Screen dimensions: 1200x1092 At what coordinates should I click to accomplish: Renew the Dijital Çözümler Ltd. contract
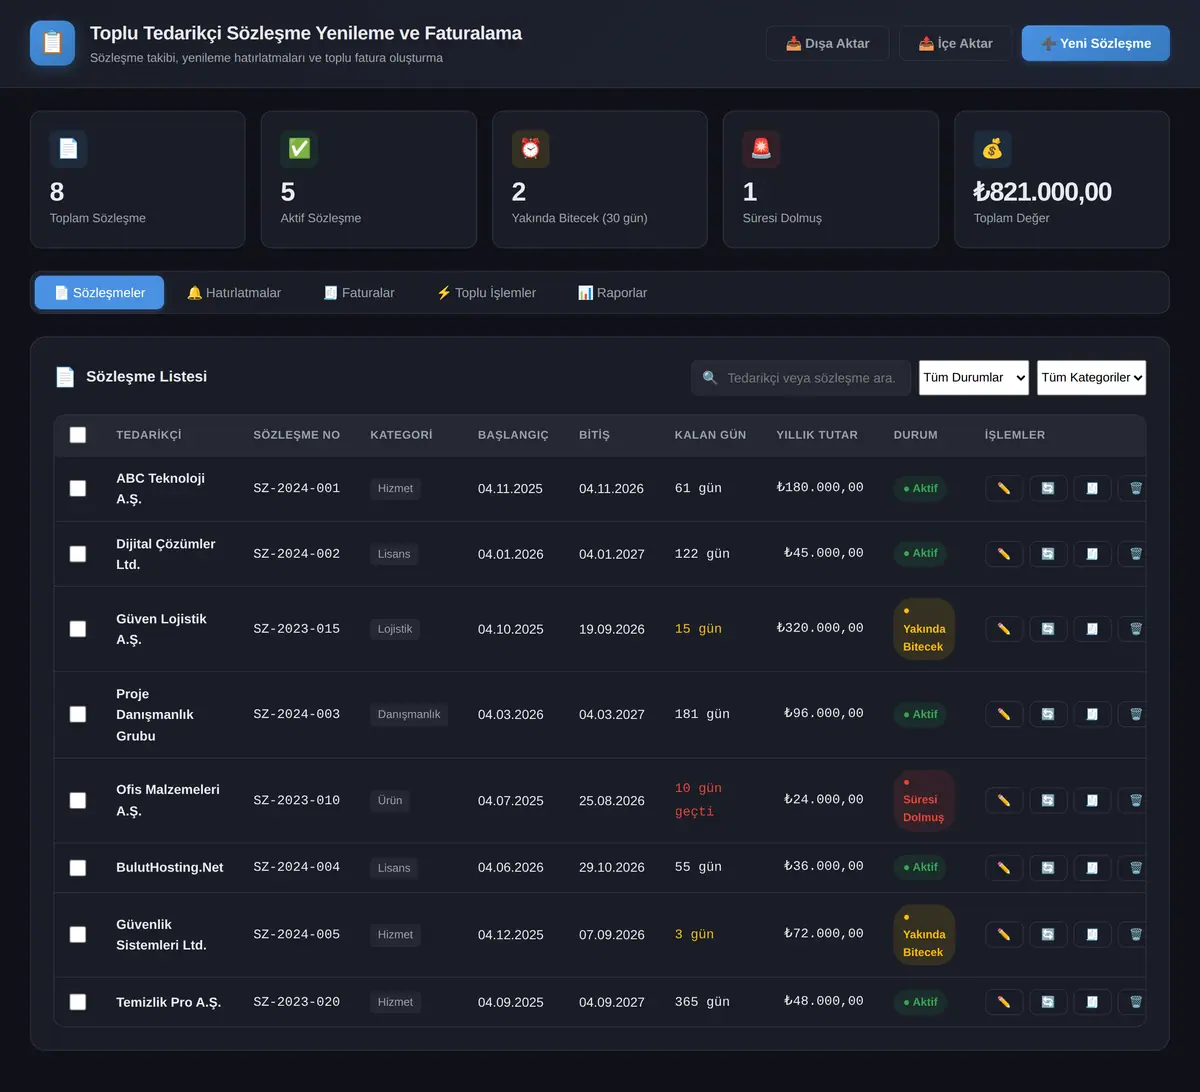tap(1048, 554)
